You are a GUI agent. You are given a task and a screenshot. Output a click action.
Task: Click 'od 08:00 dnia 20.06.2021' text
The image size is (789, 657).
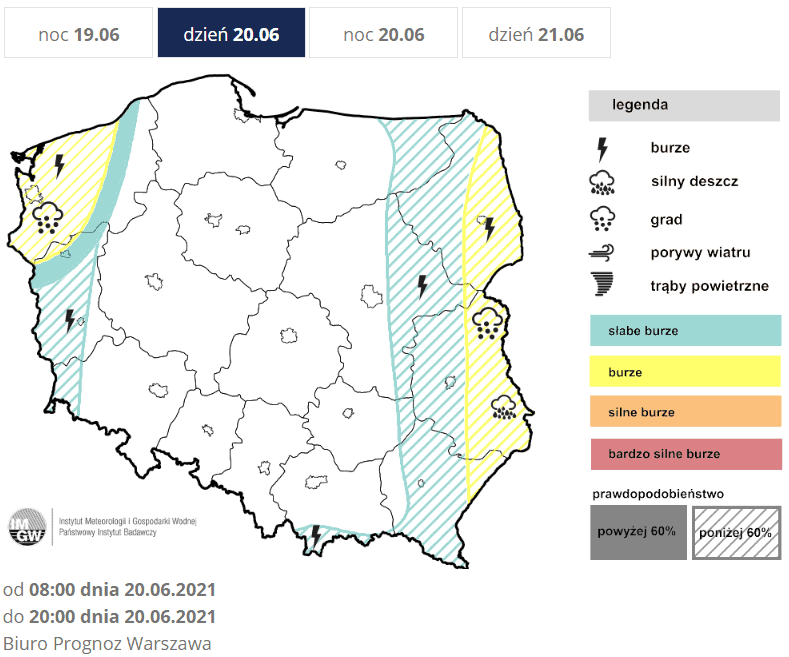pos(109,589)
